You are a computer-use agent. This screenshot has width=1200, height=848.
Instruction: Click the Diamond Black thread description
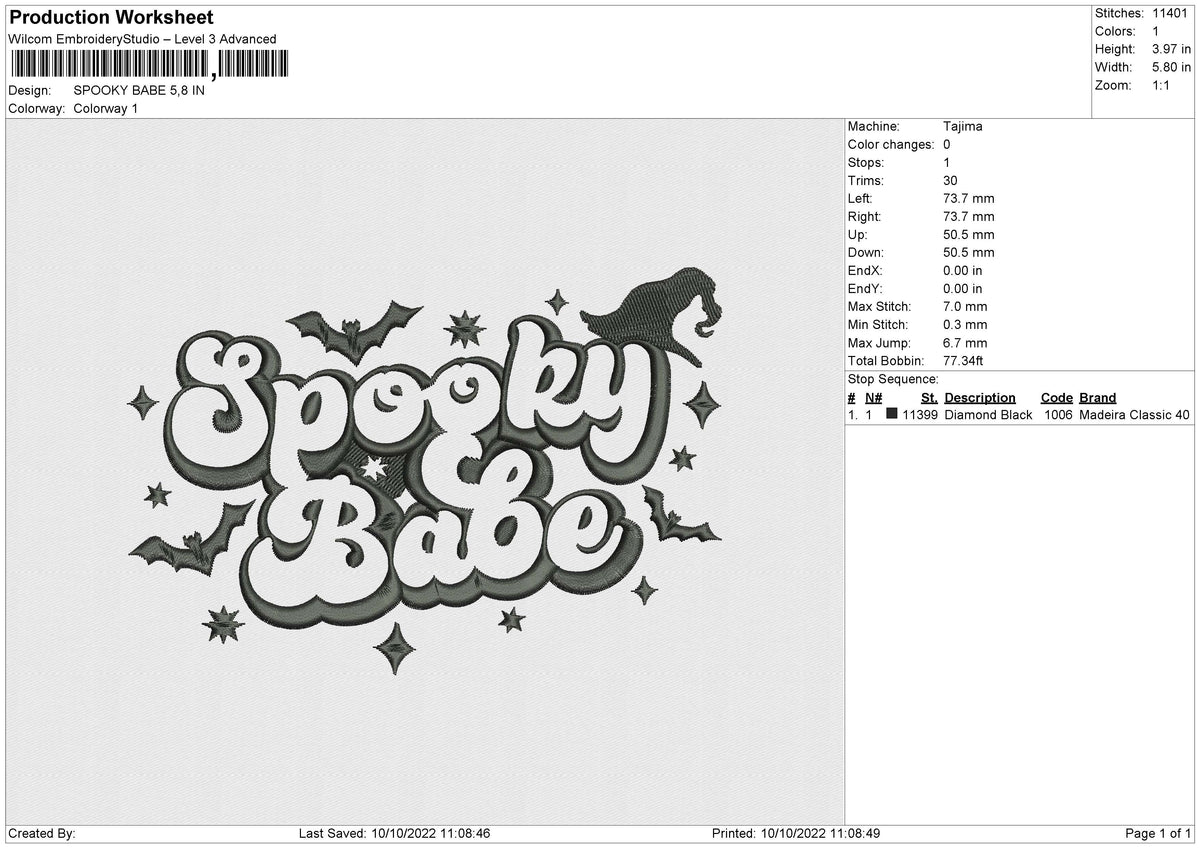pyautogui.click(x=988, y=414)
